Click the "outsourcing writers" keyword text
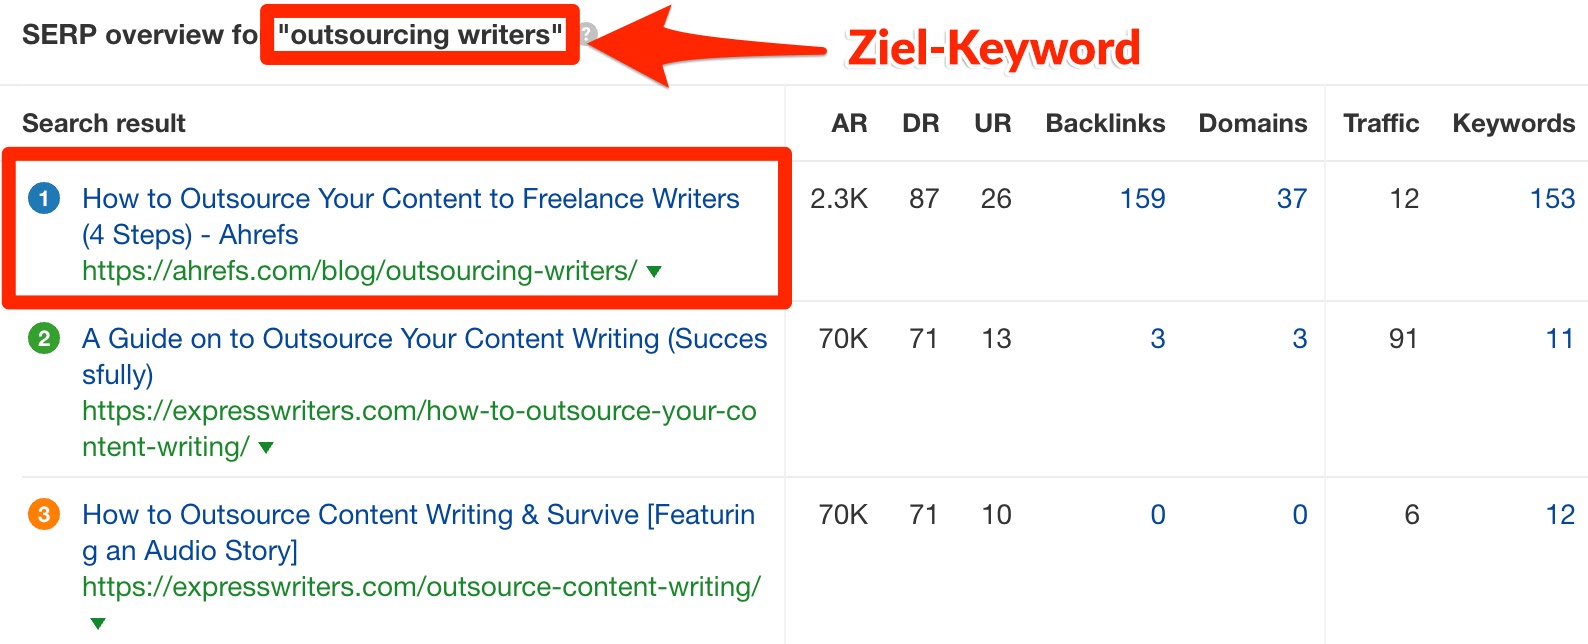Image resolution: width=1588 pixels, height=644 pixels. (x=420, y=35)
